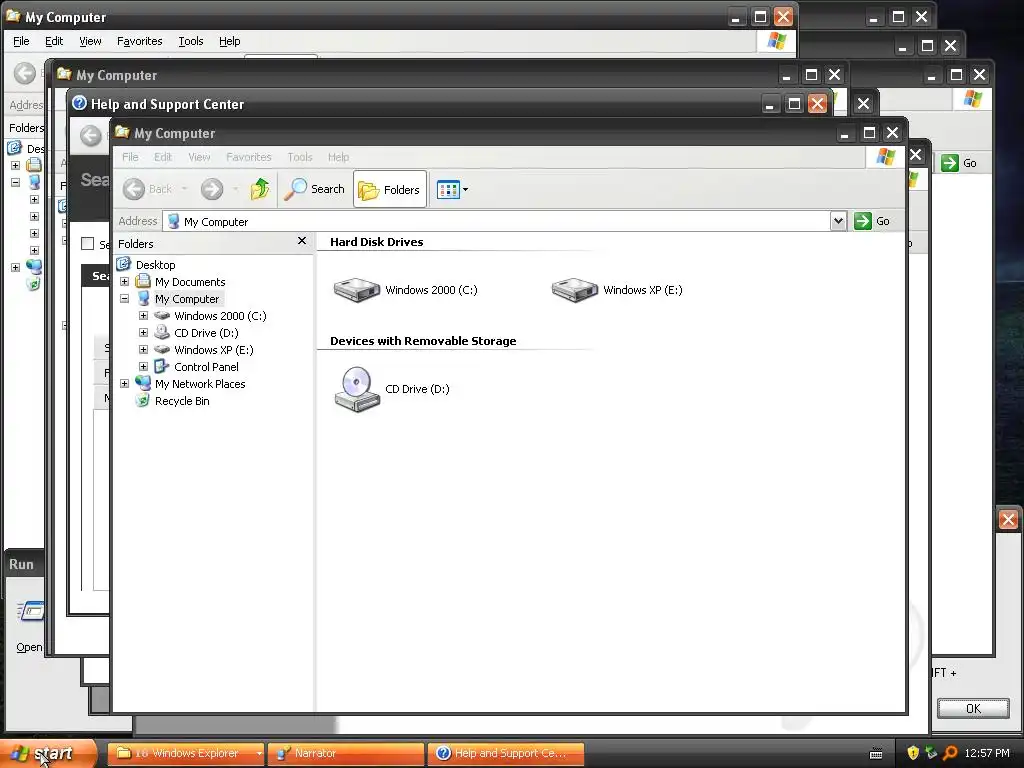Open View menu in front My Computer window
Image resolution: width=1024 pixels, height=768 pixels.
click(x=199, y=157)
